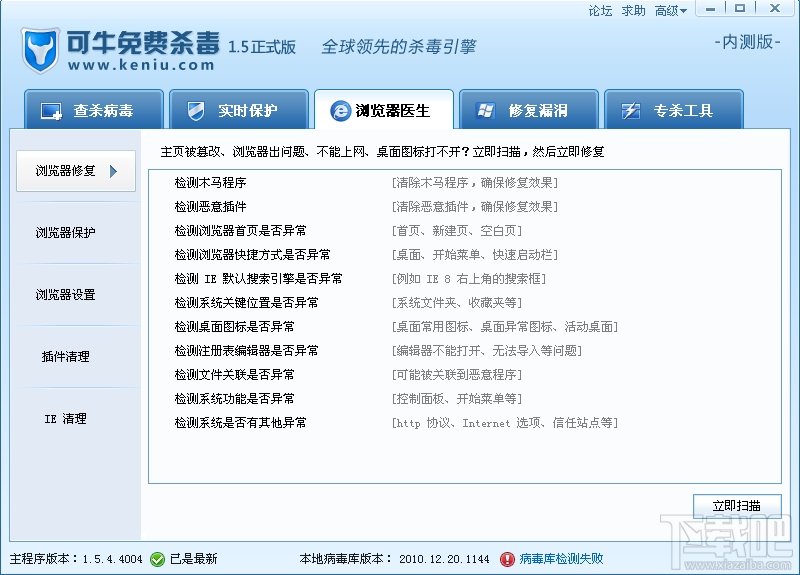
Task: Click 检测木马程序 list item
Action: tap(210, 183)
